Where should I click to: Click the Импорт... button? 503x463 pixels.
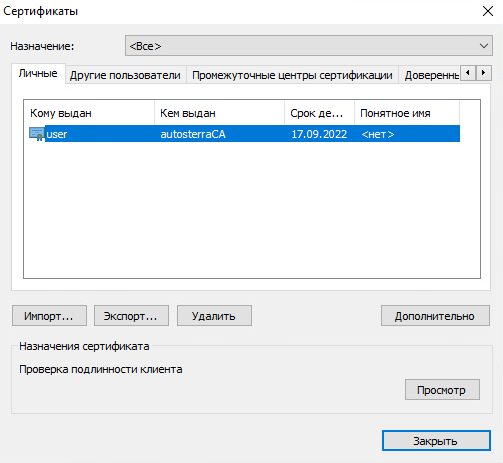49,316
